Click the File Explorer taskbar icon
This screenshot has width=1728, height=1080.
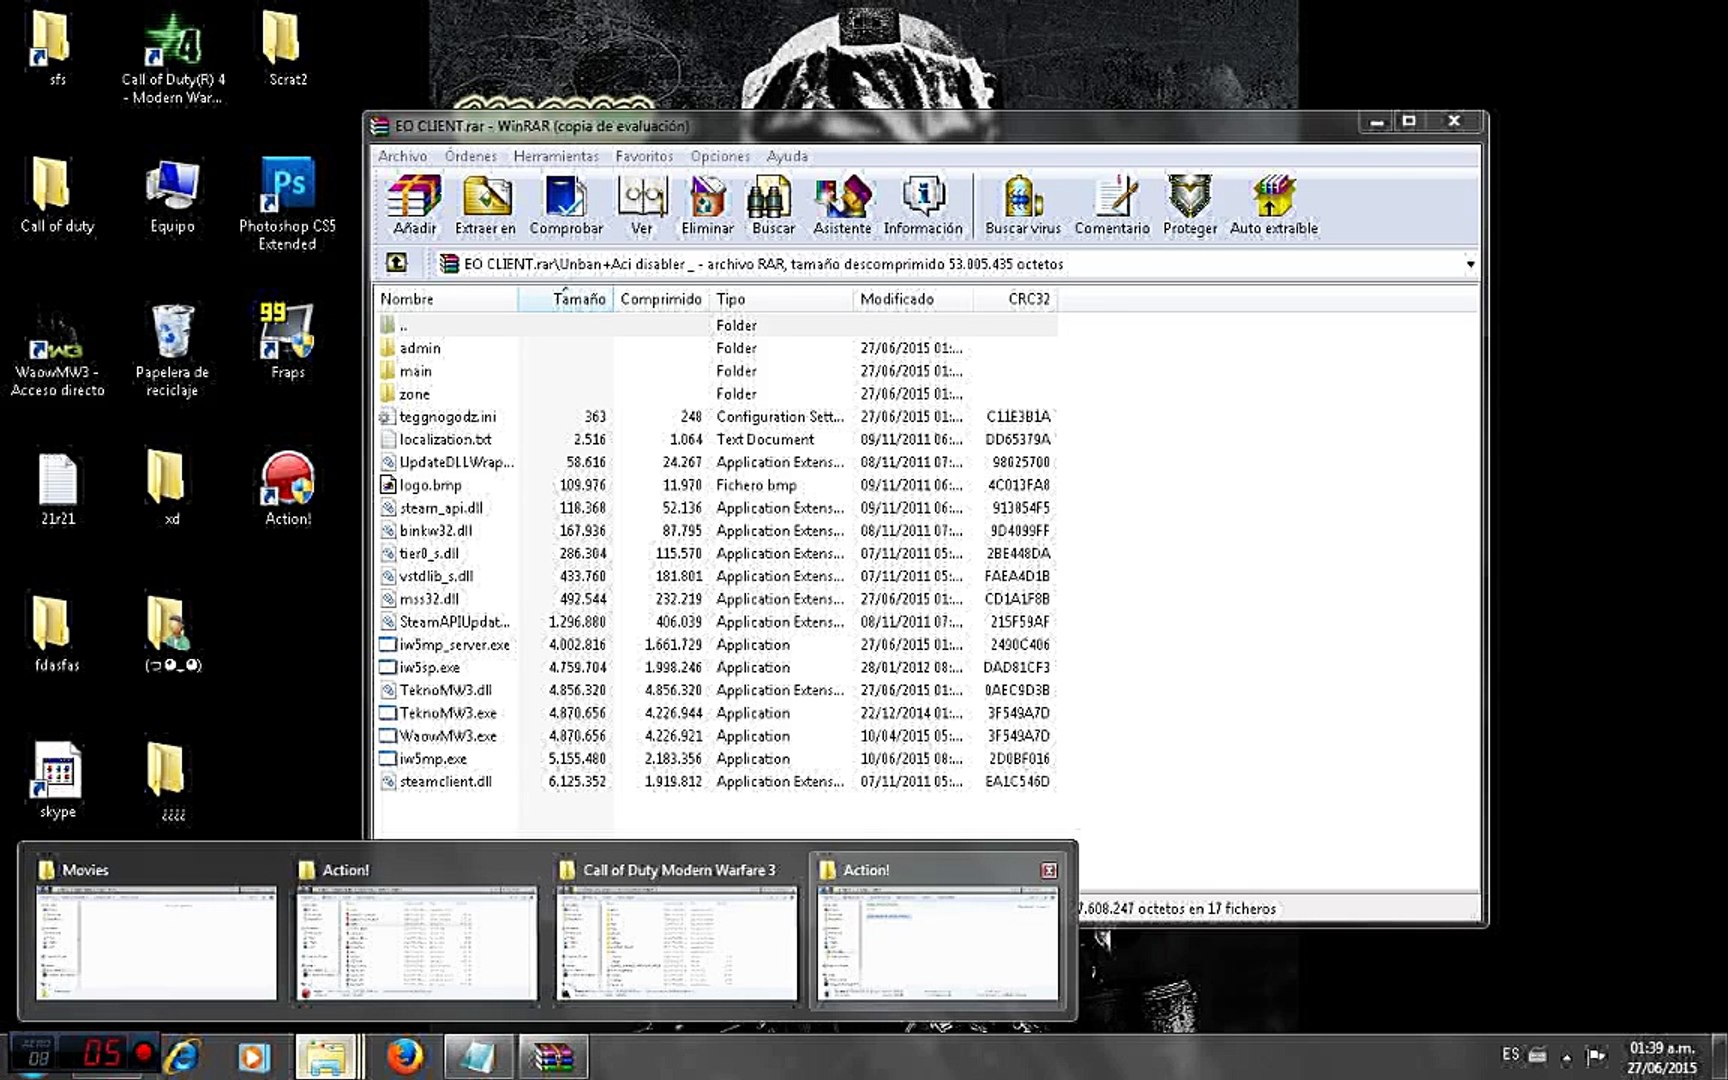coord(327,1056)
